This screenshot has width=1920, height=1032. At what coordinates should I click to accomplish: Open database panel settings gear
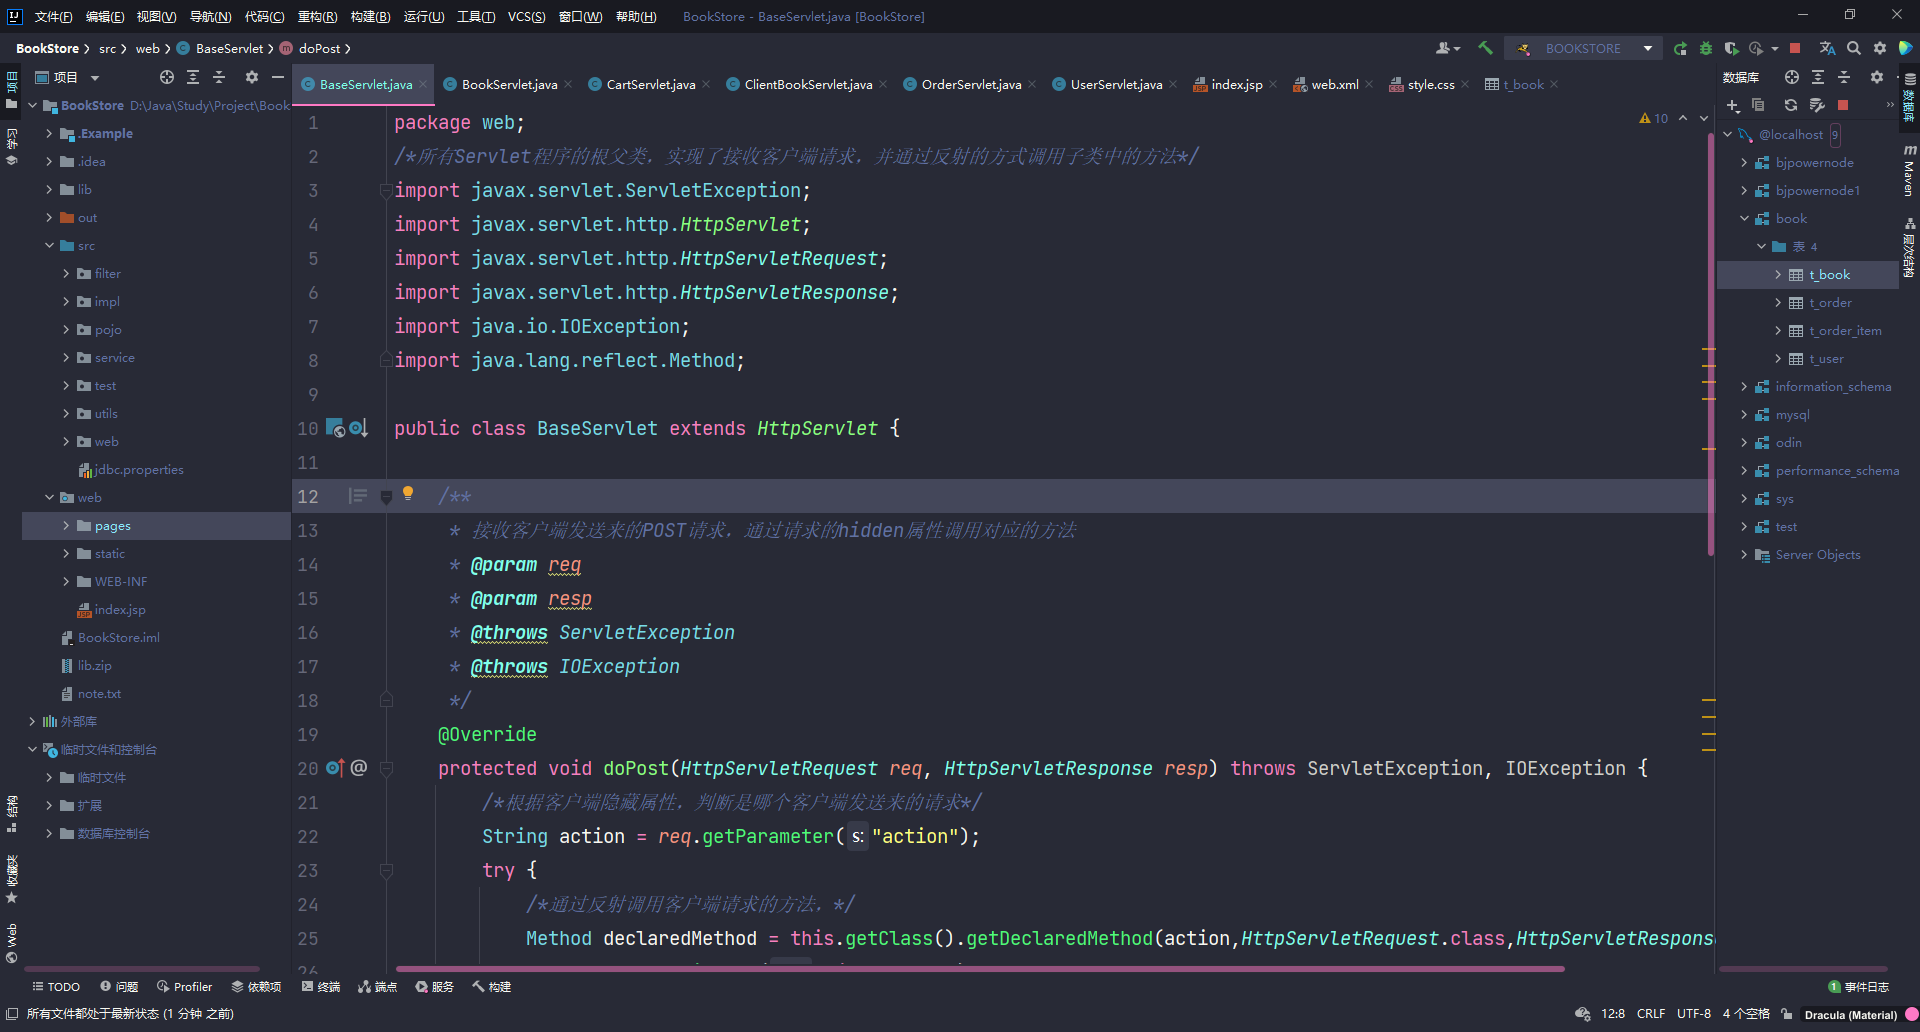[1876, 77]
